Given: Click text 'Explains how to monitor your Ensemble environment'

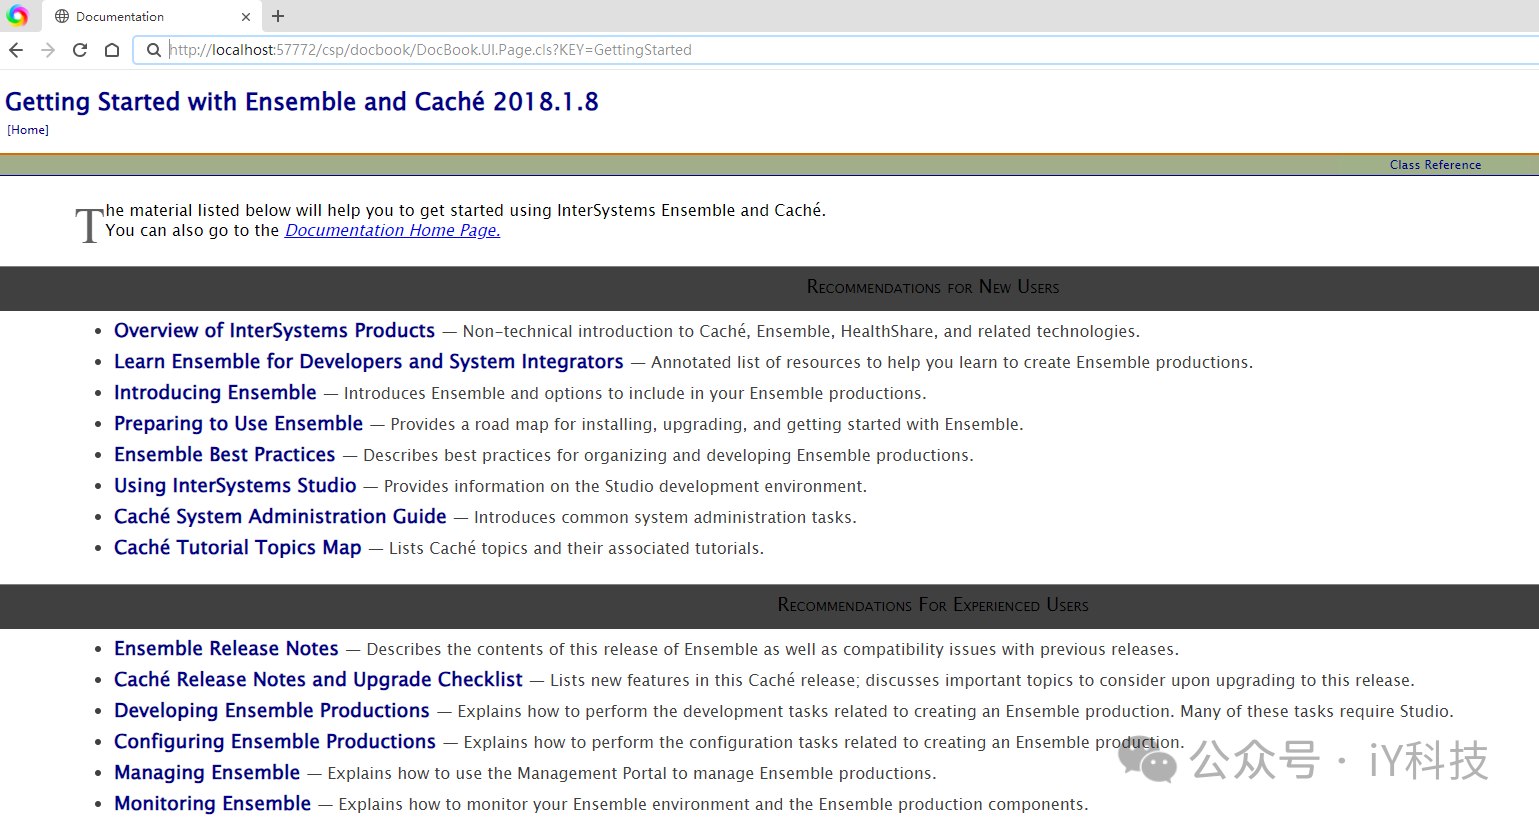Looking at the screenshot, I should pyautogui.click(x=713, y=804).
